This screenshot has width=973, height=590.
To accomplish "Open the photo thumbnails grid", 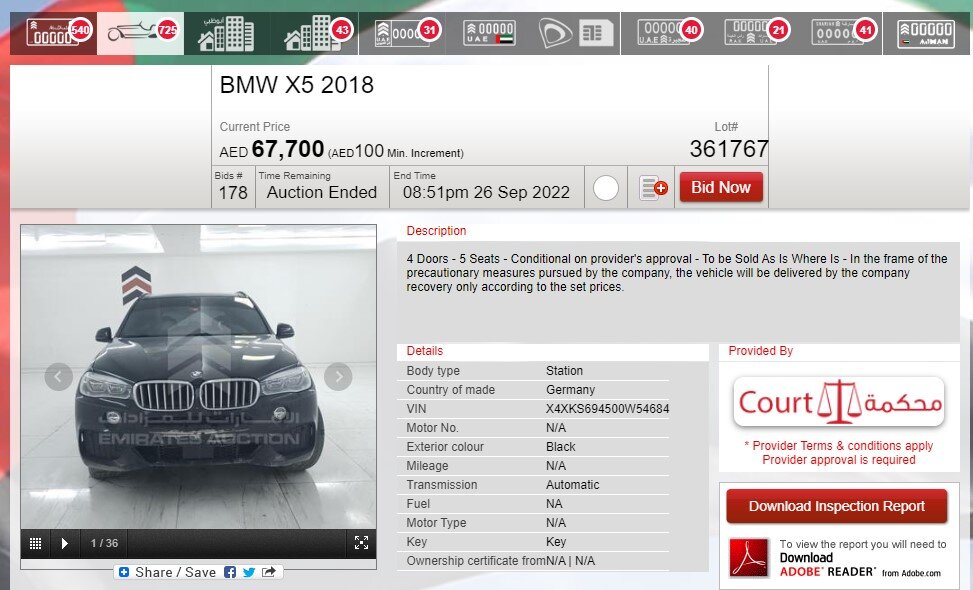I will tap(35, 543).
